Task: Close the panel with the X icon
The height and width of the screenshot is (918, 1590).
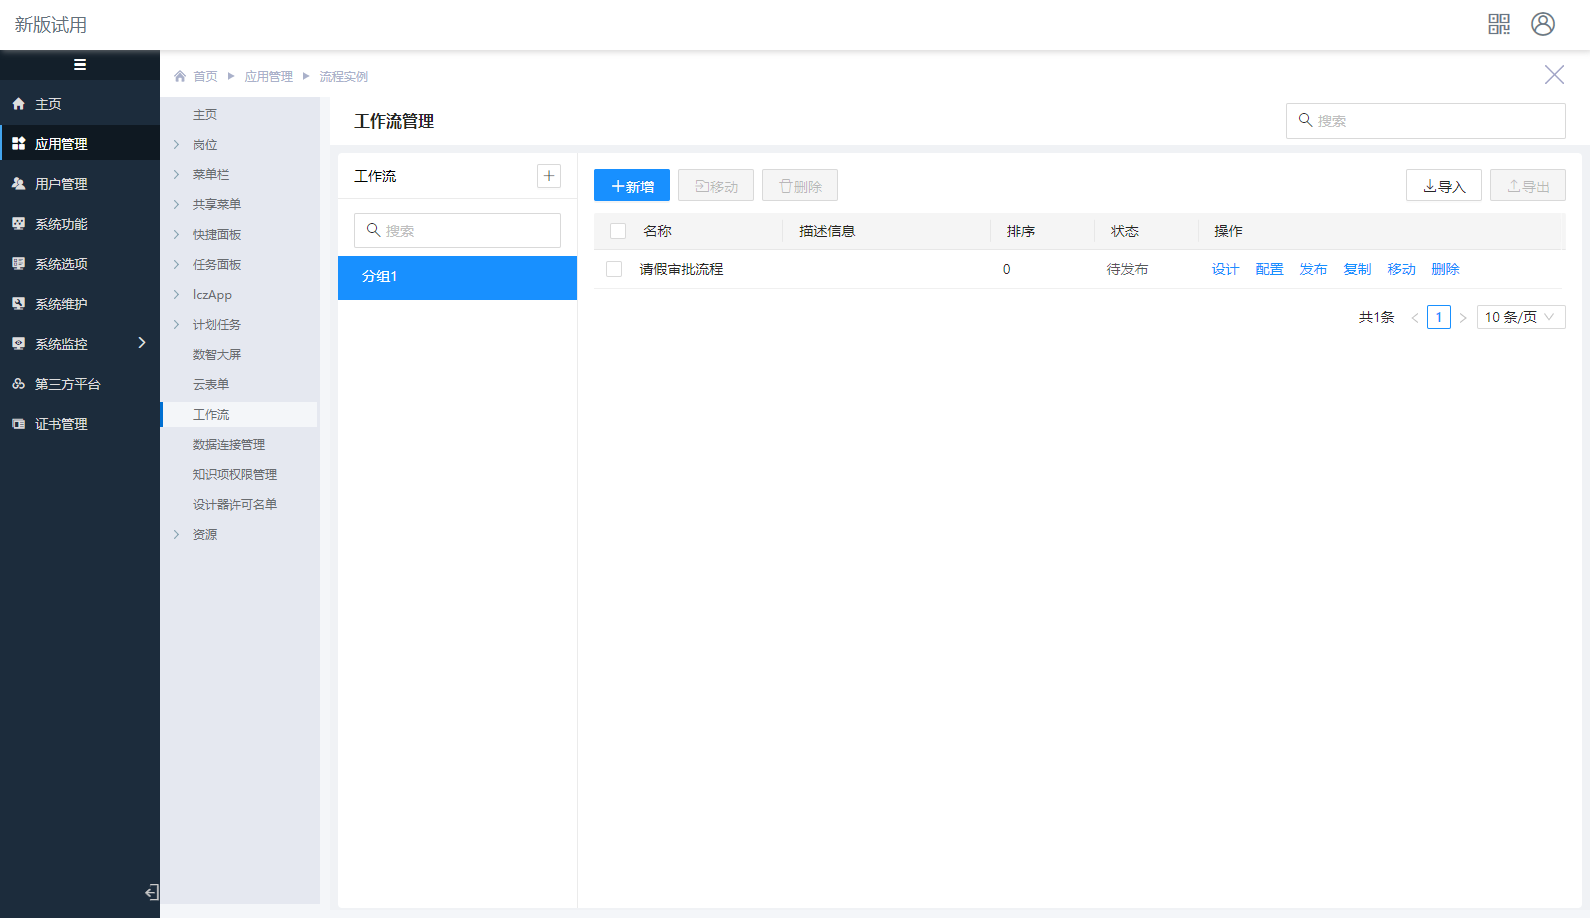Action: point(1554,75)
